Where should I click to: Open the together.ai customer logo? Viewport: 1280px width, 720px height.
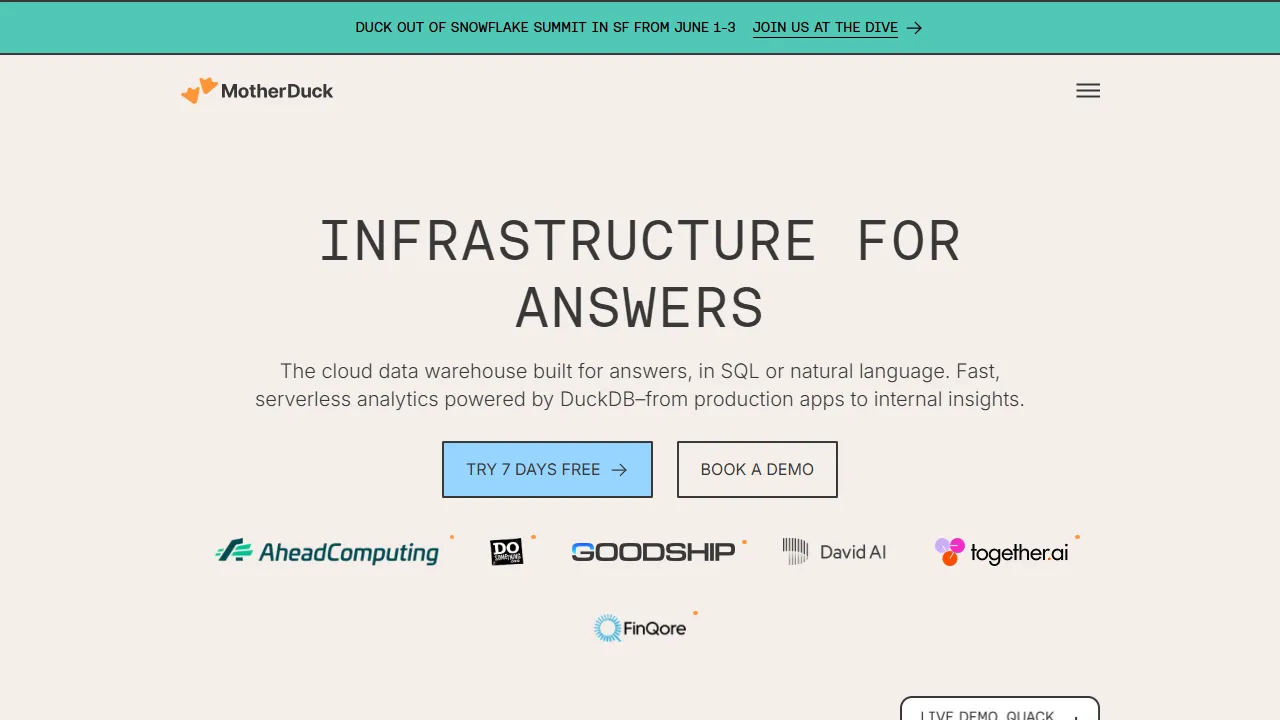pyautogui.click(x=1002, y=552)
